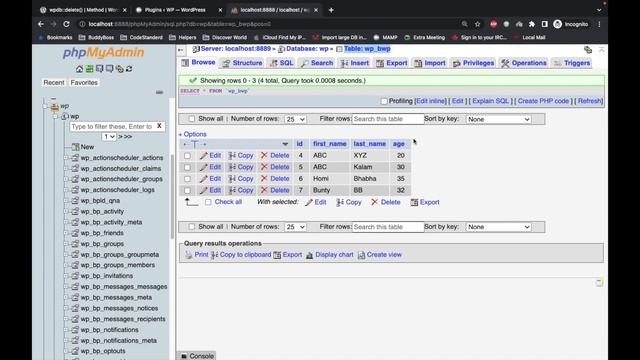Screen dimensions: 640x360
Task: Open the New table icon in tree
Action: 76,147
